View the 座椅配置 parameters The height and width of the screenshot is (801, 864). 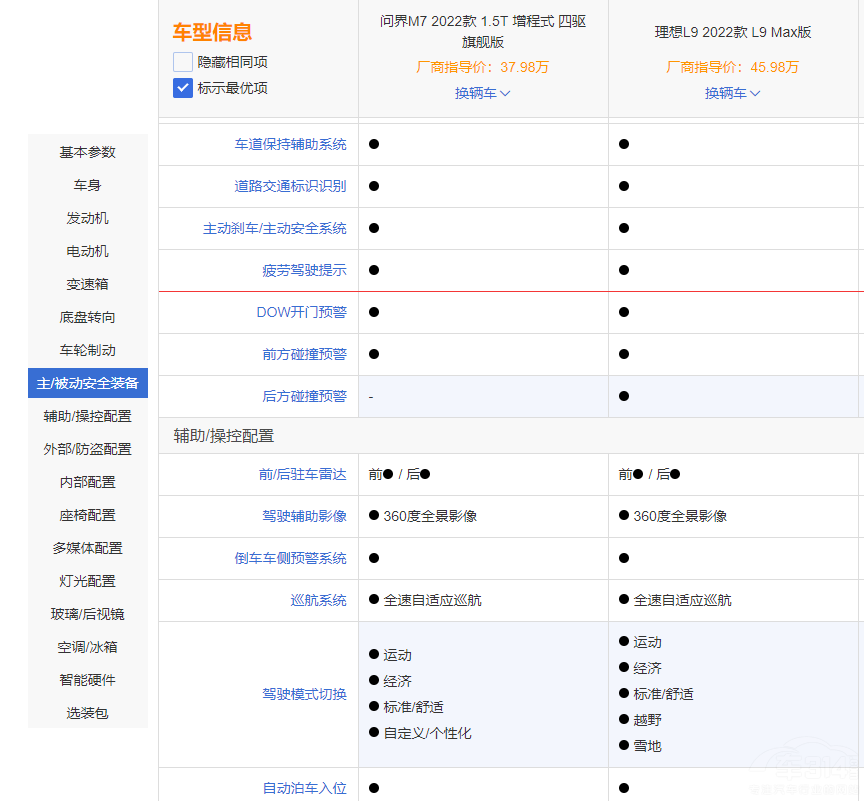tap(87, 515)
